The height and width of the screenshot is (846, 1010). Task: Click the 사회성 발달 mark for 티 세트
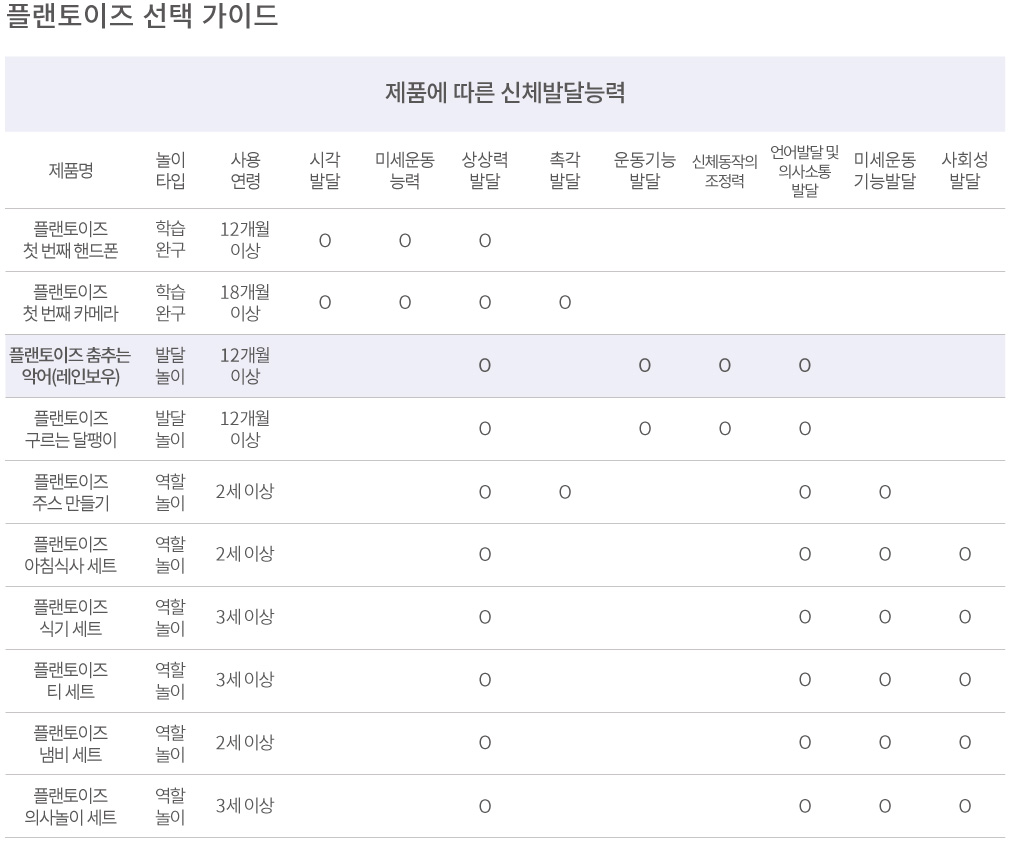tap(965, 680)
